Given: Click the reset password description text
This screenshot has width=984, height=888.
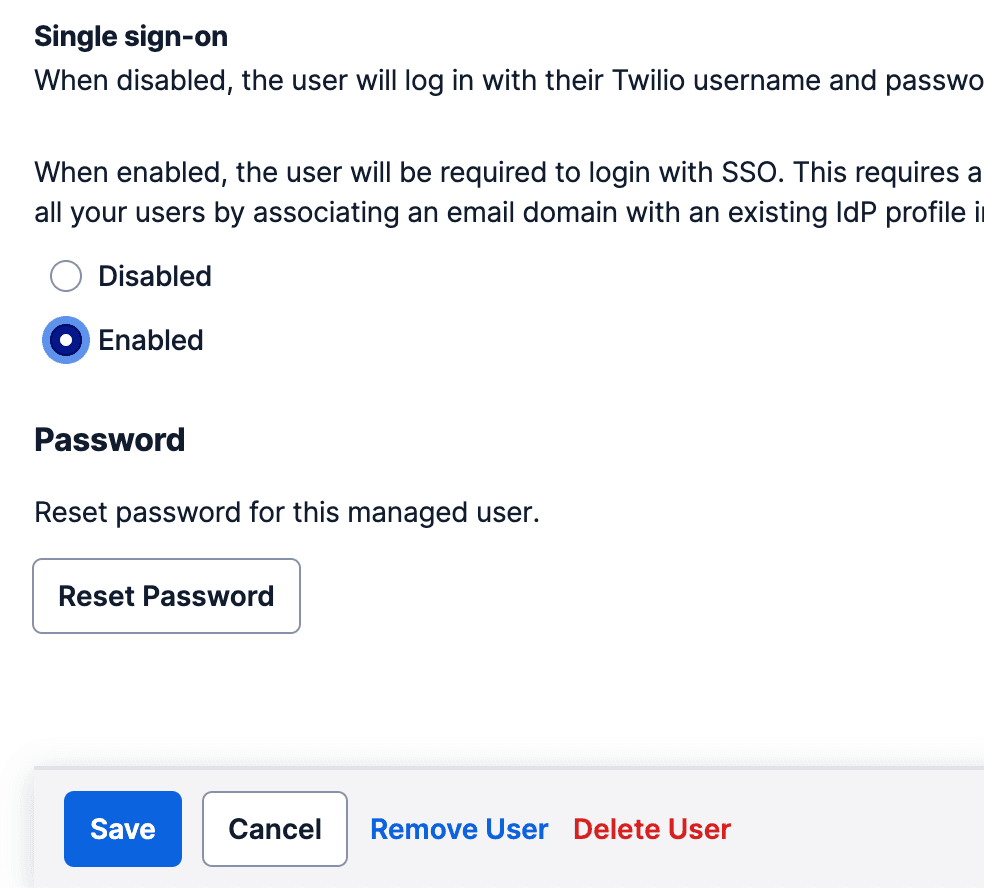Looking at the screenshot, I should (x=286, y=512).
